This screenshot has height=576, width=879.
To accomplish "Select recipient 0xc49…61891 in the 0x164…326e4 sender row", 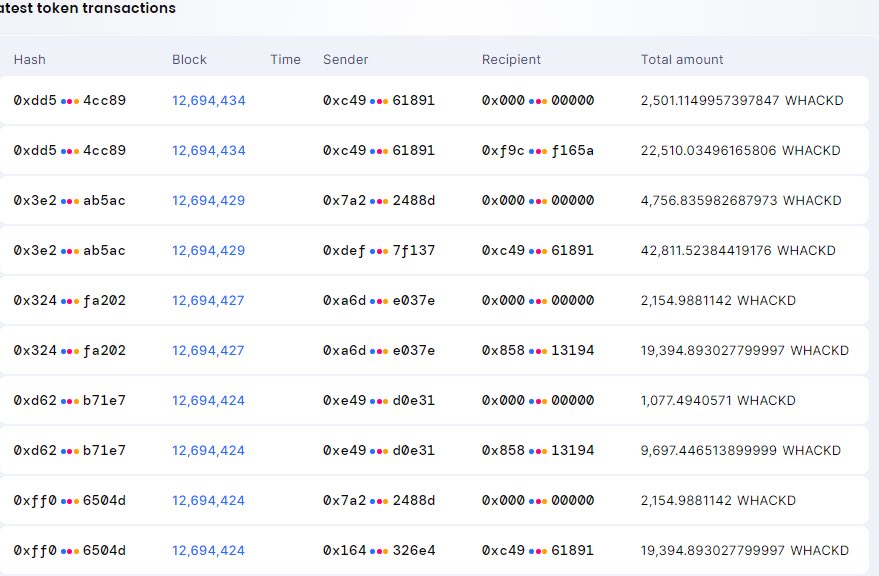I will tap(538, 550).
